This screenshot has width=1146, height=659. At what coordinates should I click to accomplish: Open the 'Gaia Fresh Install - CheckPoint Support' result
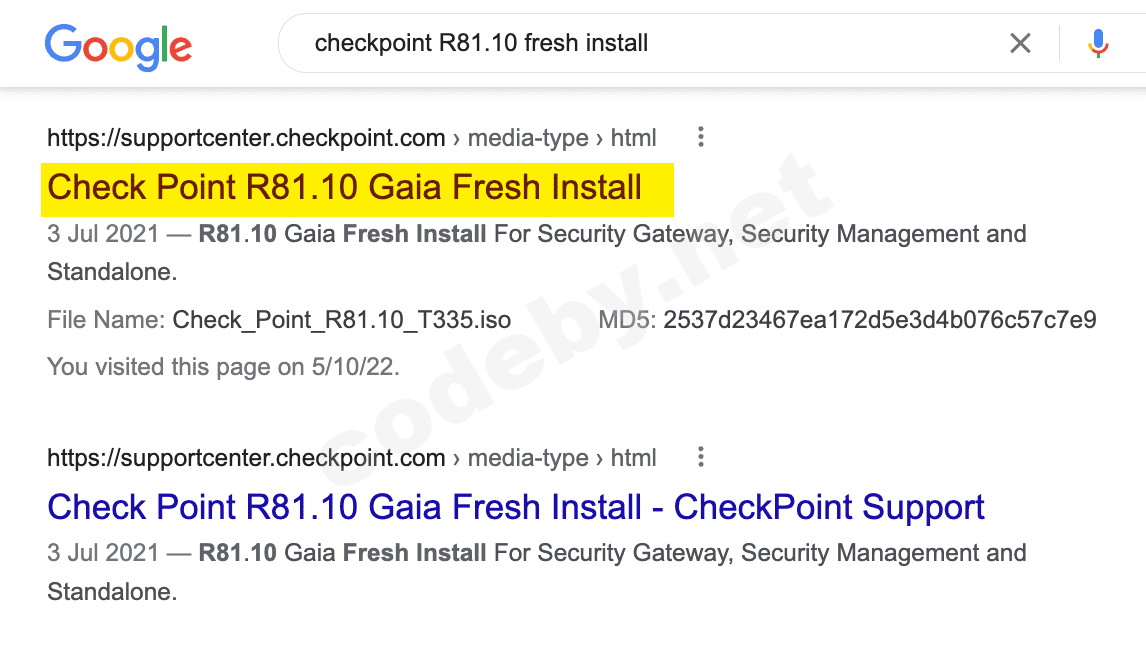coord(515,507)
